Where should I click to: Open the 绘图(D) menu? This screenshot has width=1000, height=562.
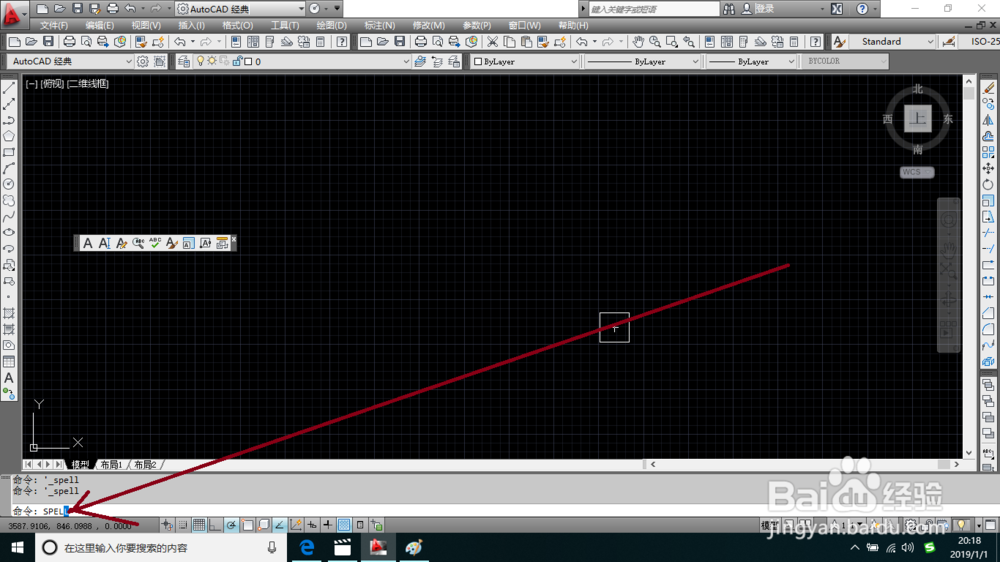pos(332,26)
